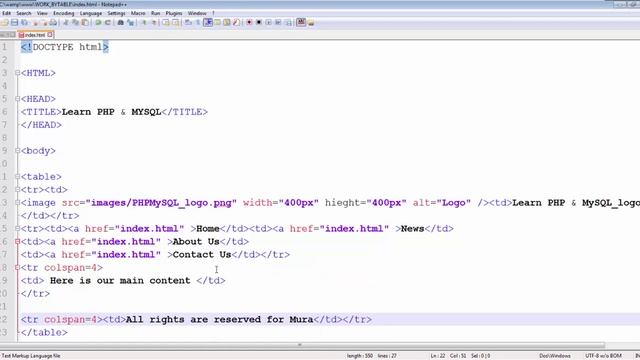640x360 pixels.
Task: Click the Zoom In toolbar icon
Action: click(144, 22)
